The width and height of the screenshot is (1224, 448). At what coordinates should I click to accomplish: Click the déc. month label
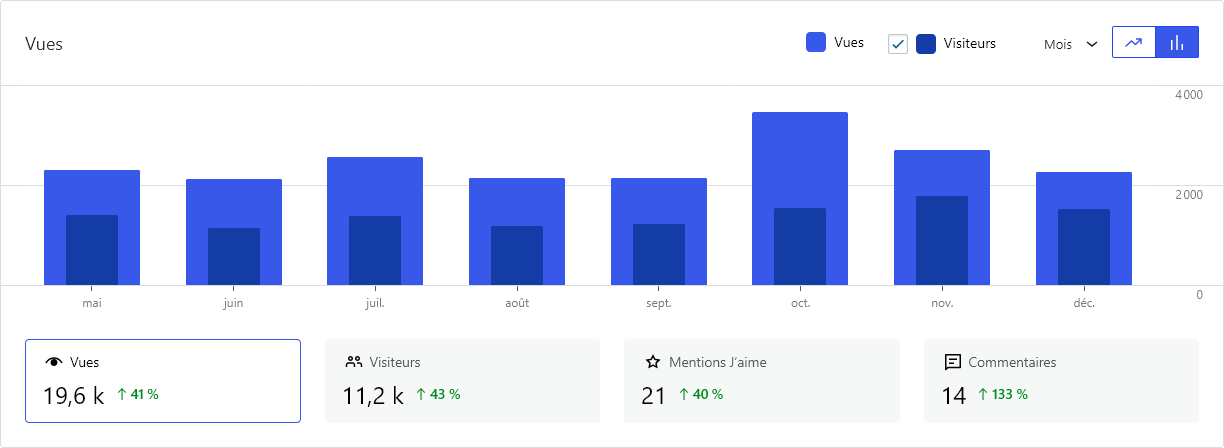pyautogui.click(x=1083, y=303)
